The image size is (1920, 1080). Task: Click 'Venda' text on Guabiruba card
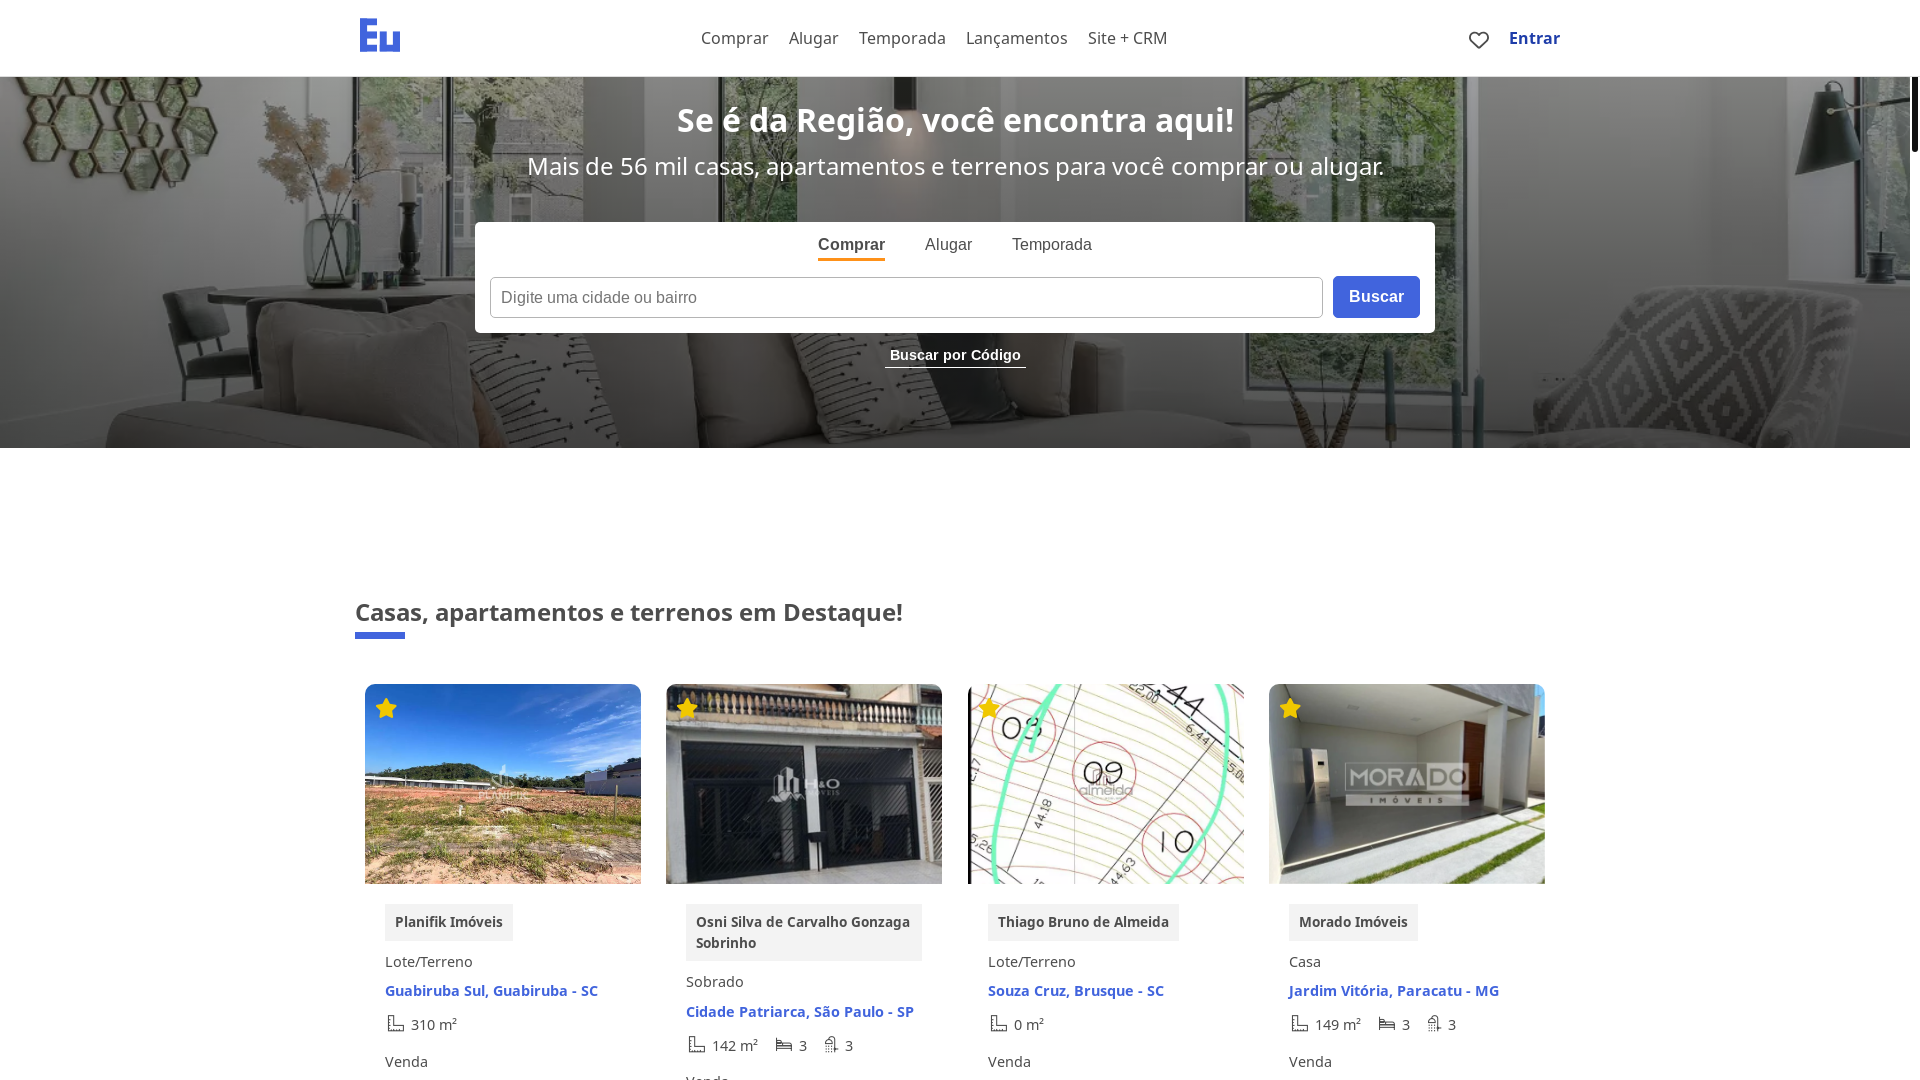(406, 1062)
